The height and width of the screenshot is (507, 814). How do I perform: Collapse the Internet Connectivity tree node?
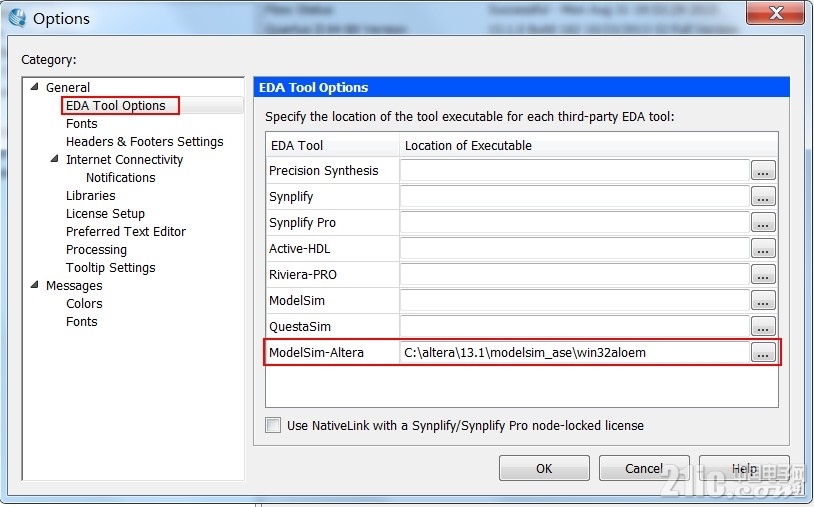(55, 159)
